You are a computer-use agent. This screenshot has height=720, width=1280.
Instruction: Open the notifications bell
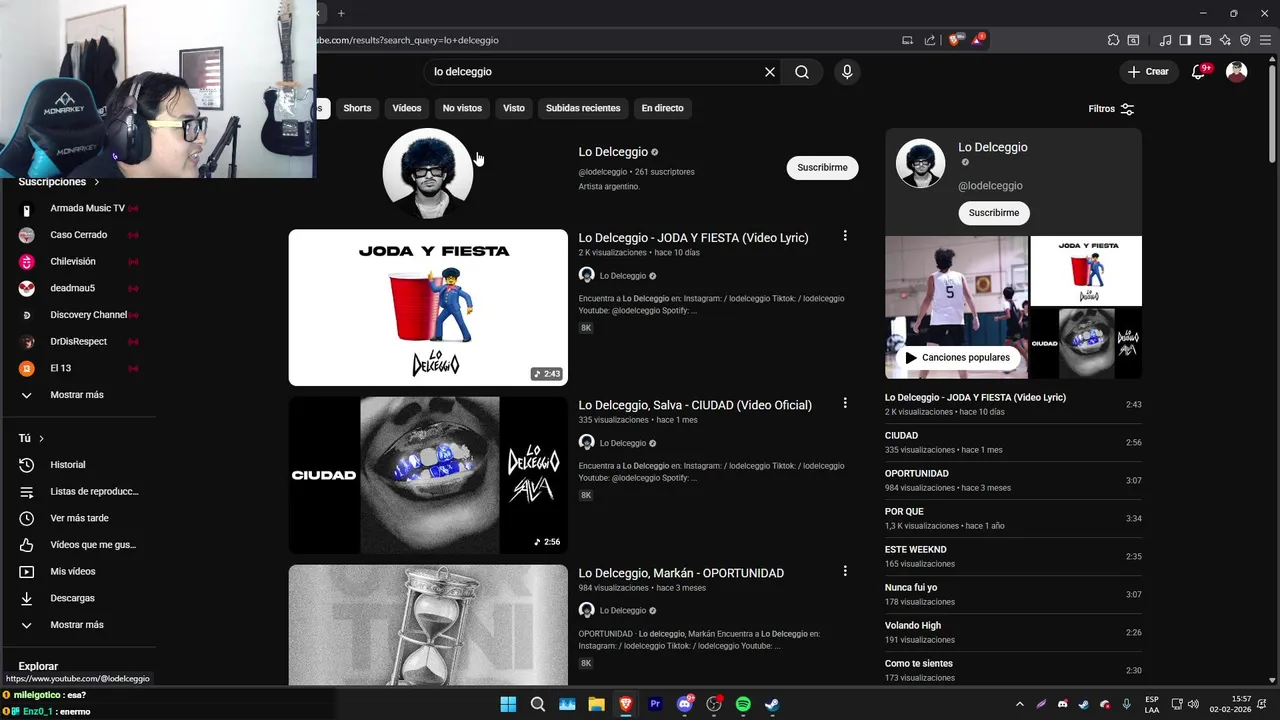1199,72
